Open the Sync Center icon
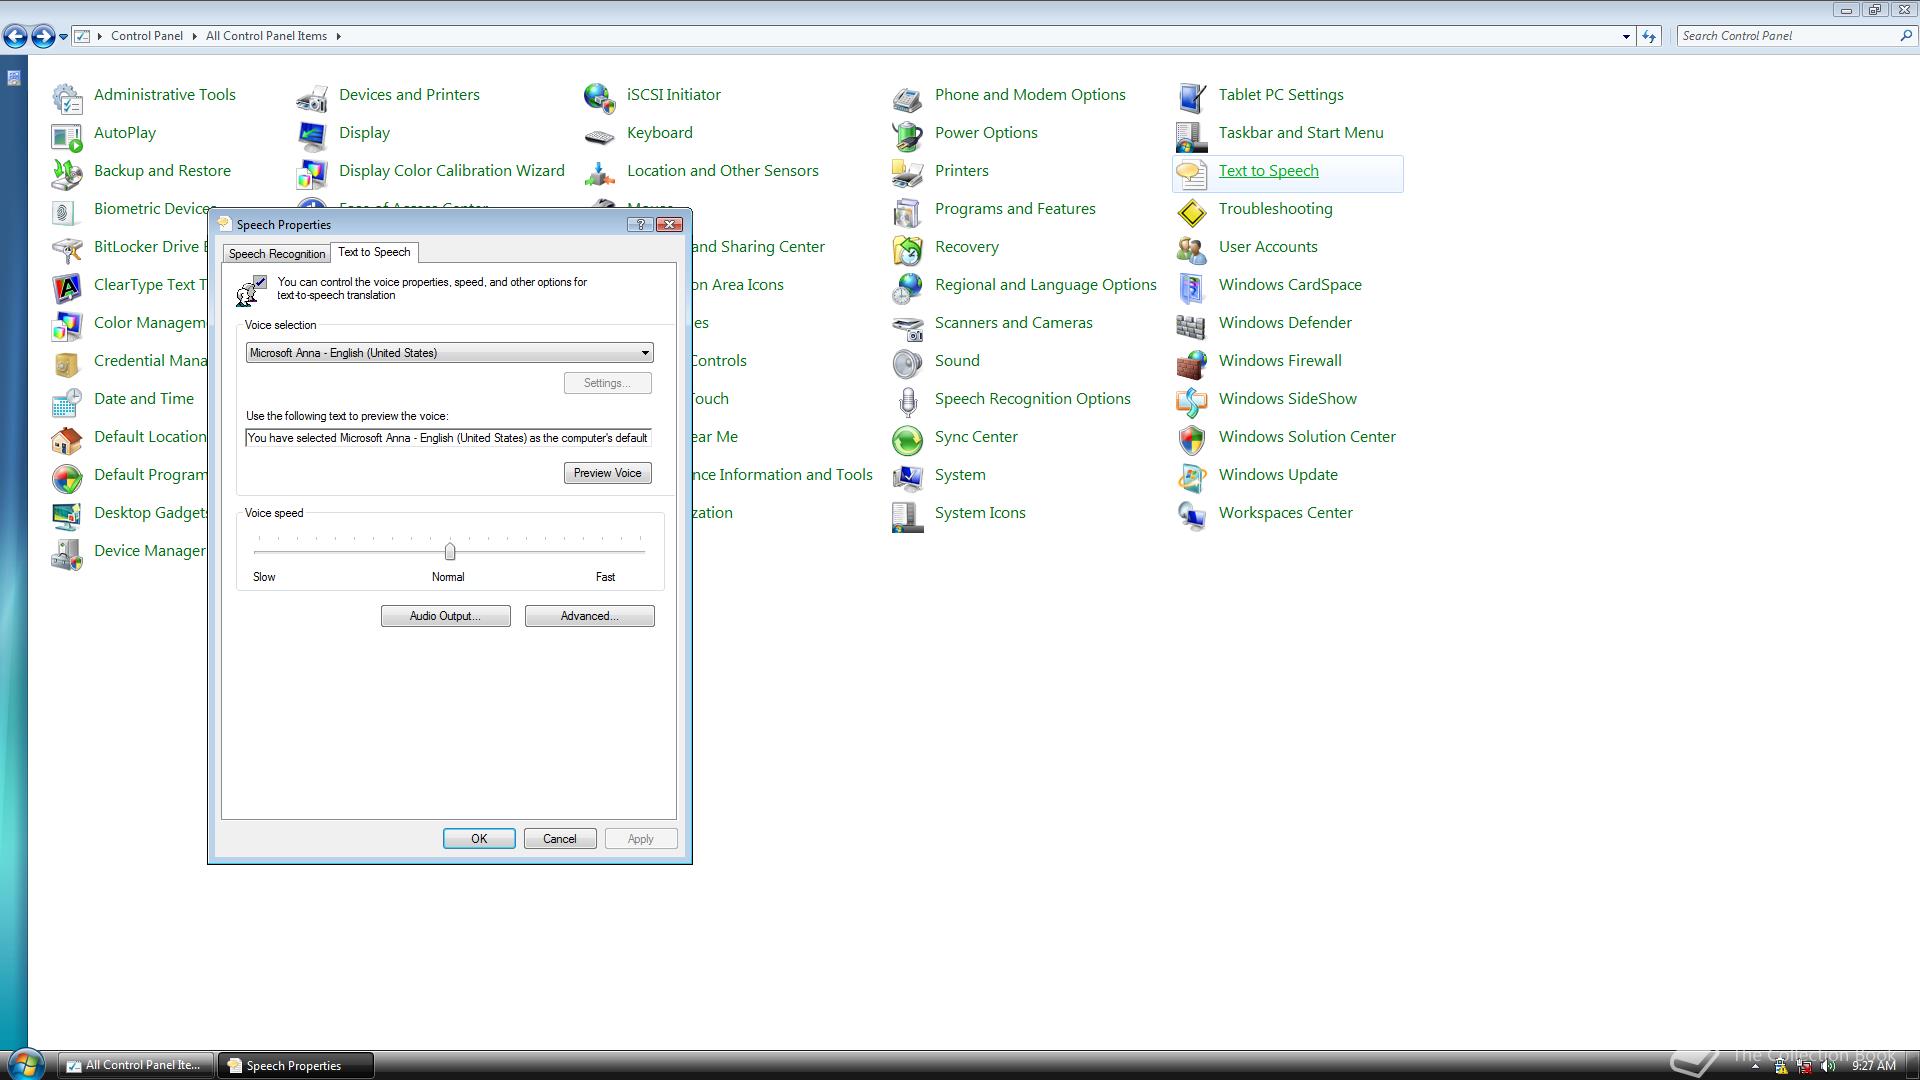The image size is (1920, 1080). click(x=908, y=440)
